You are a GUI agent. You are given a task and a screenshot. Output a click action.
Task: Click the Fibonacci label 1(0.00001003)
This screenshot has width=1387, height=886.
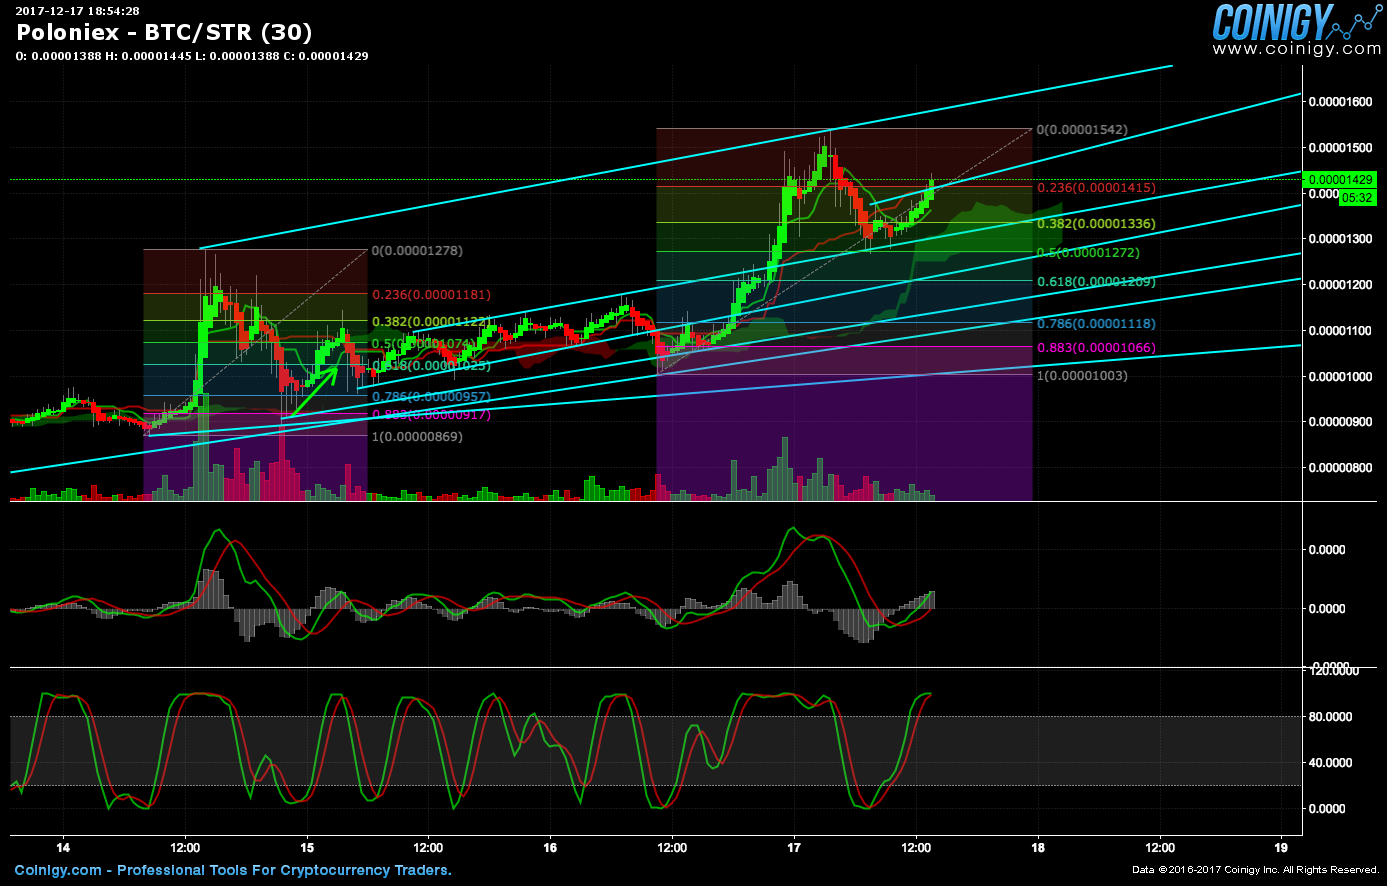tap(1081, 376)
